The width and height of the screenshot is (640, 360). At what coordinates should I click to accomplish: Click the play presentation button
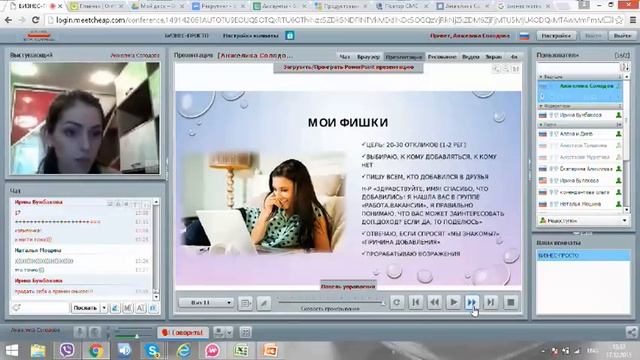coord(453,302)
